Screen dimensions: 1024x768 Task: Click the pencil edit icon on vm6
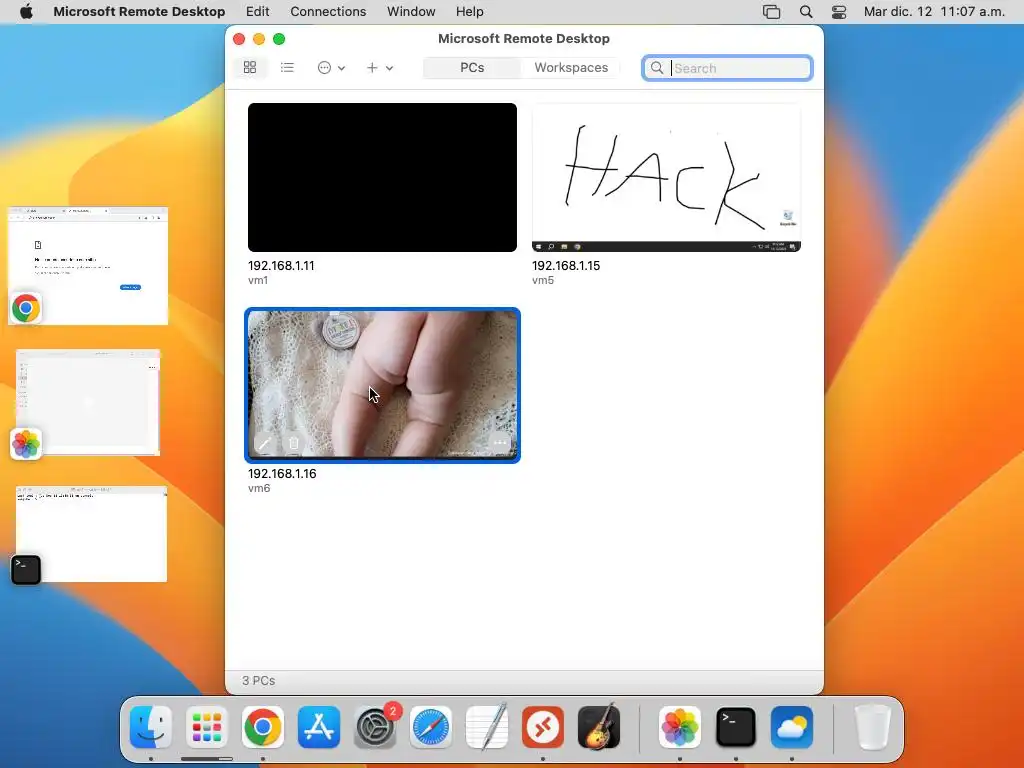(264, 443)
